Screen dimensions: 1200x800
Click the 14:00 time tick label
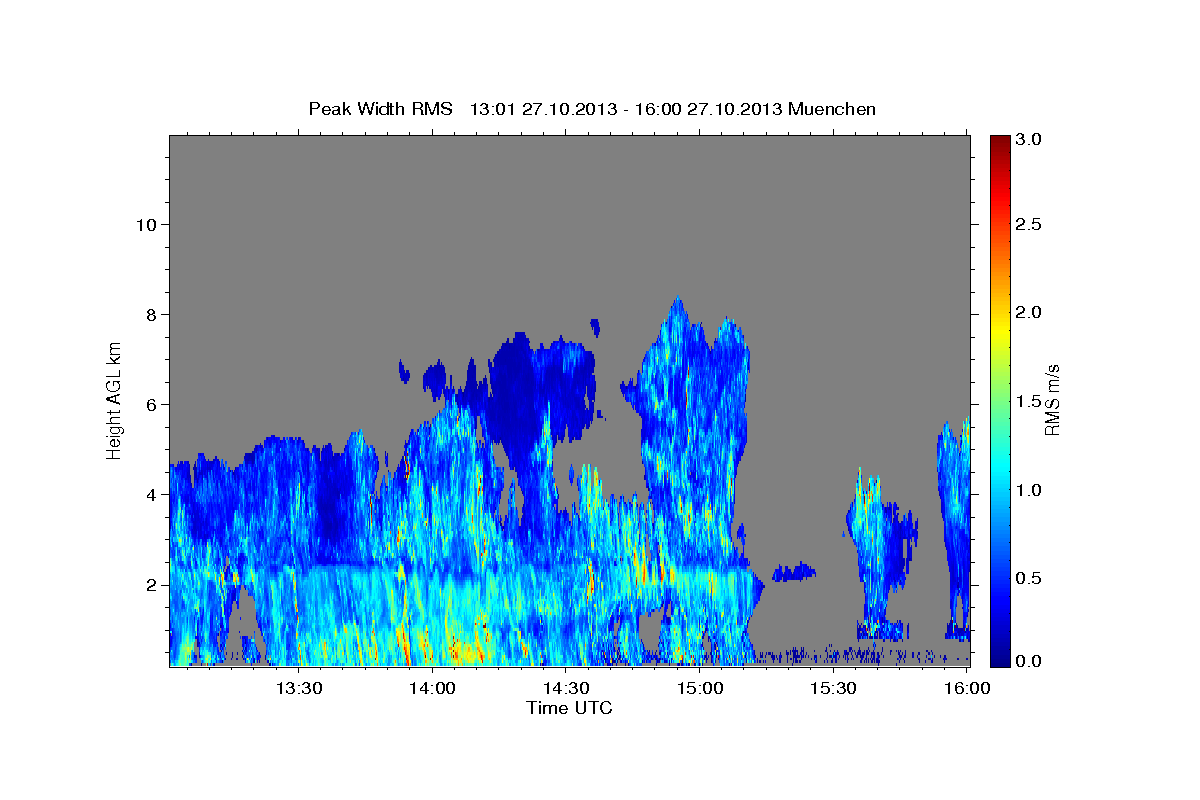pyautogui.click(x=432, y=688)
